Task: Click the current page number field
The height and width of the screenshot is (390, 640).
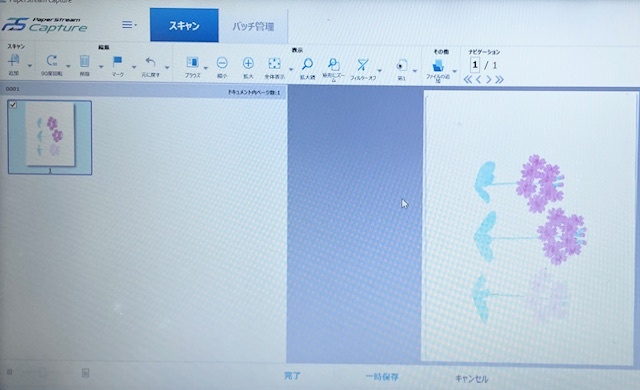Action: point(475,65)
